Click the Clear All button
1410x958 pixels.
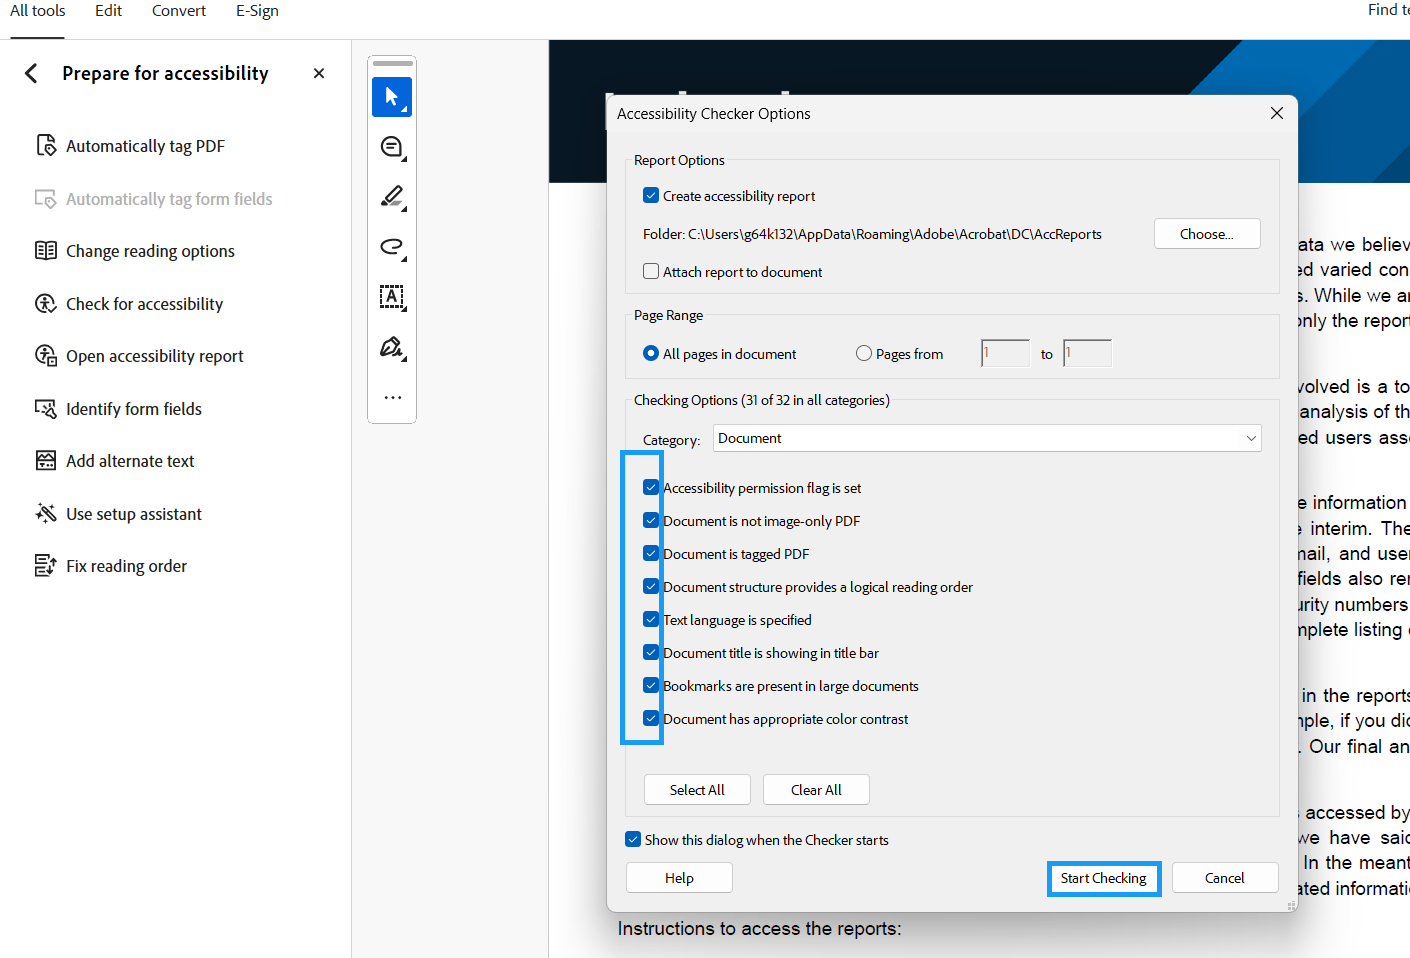point(816,789)
